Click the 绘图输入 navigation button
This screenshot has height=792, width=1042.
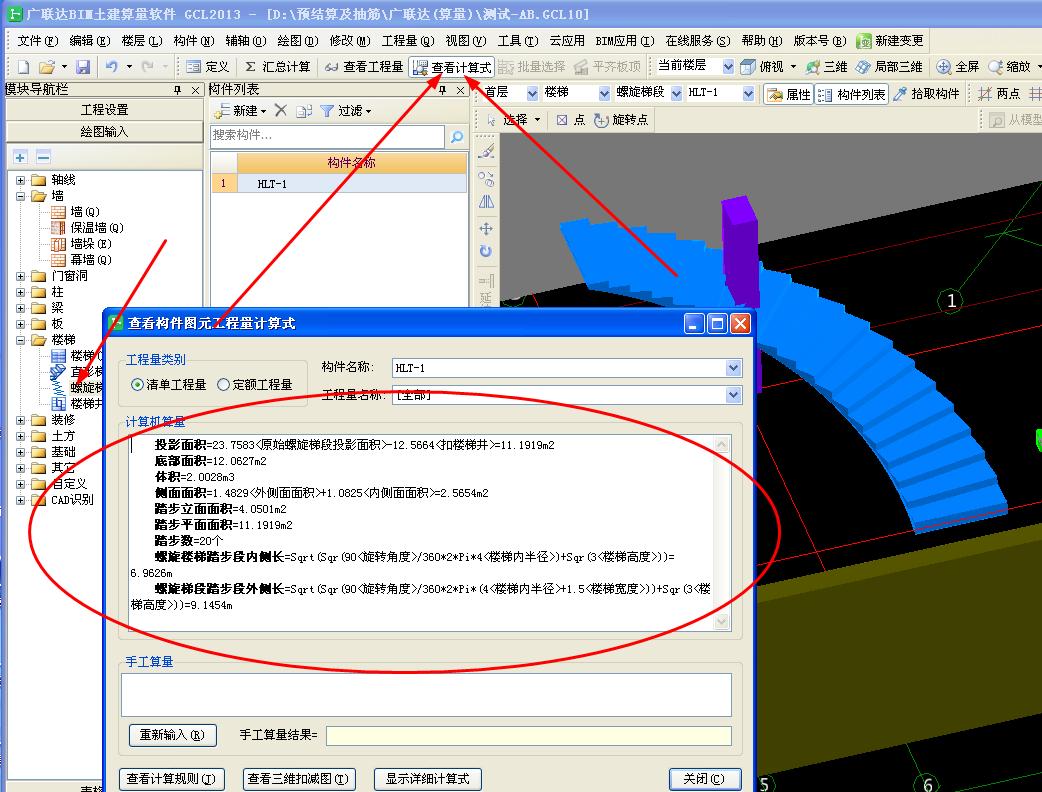(104, 132)
